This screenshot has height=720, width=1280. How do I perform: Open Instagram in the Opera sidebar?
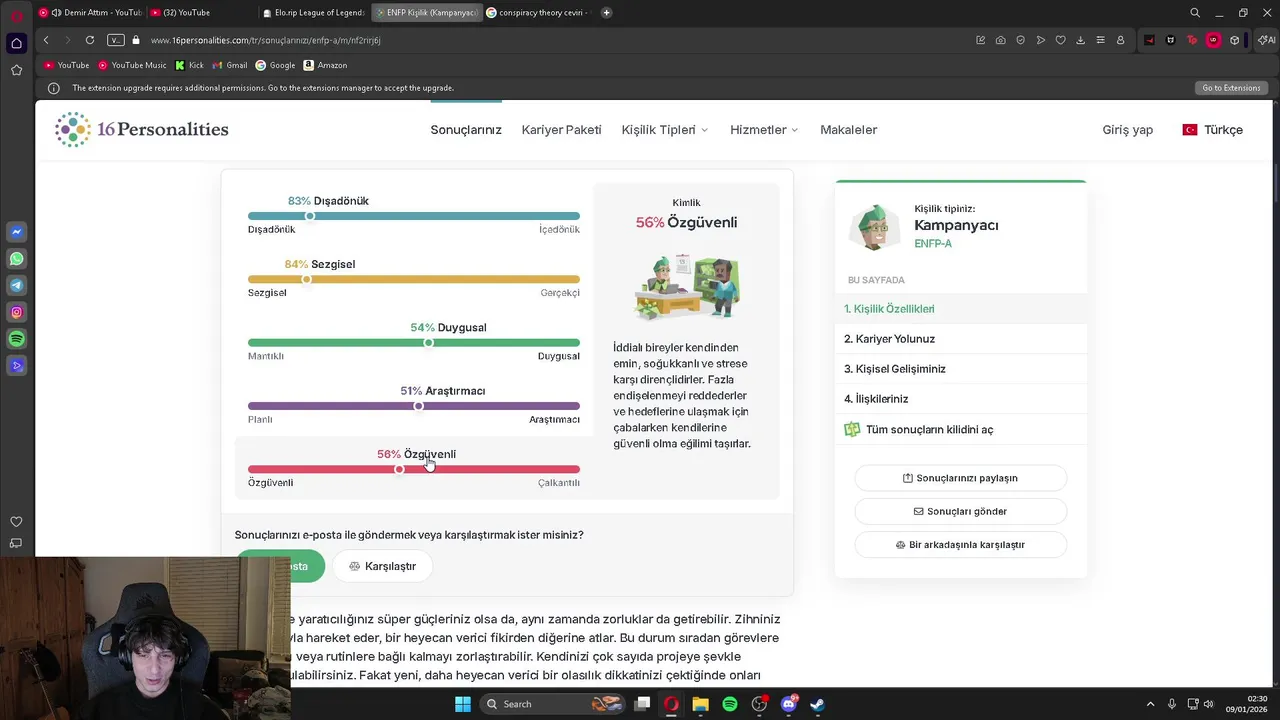pos(16,313)
